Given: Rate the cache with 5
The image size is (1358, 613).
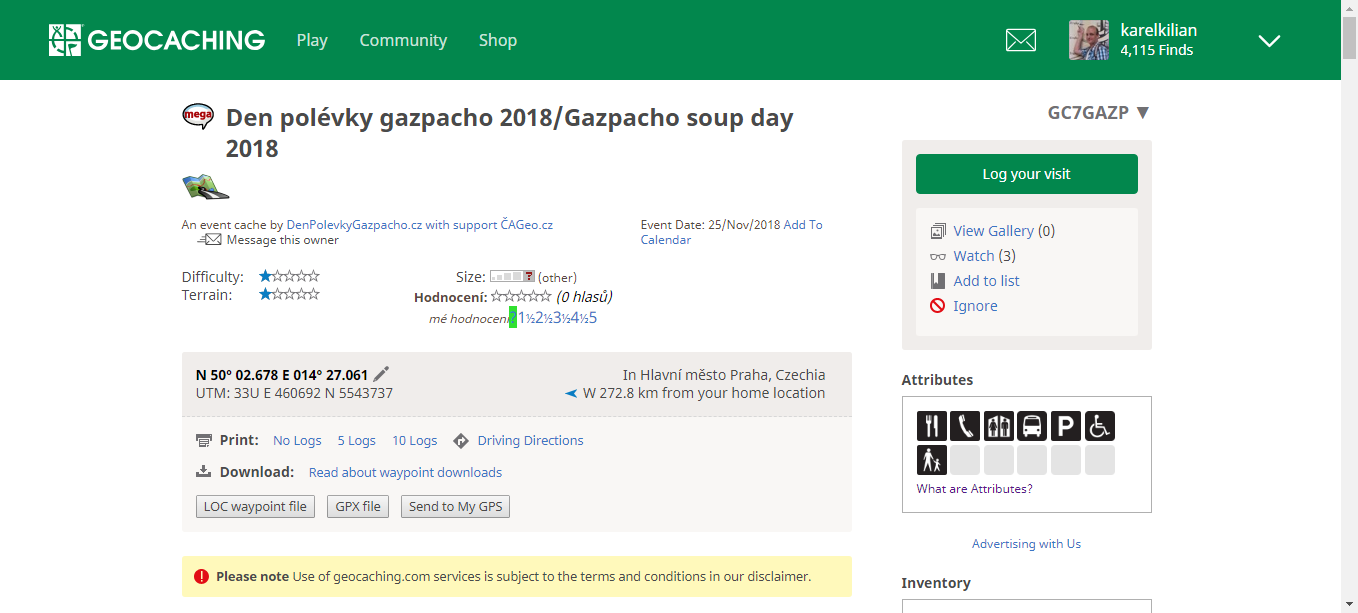Looking at the screenshot, I should tap(593, 318).
